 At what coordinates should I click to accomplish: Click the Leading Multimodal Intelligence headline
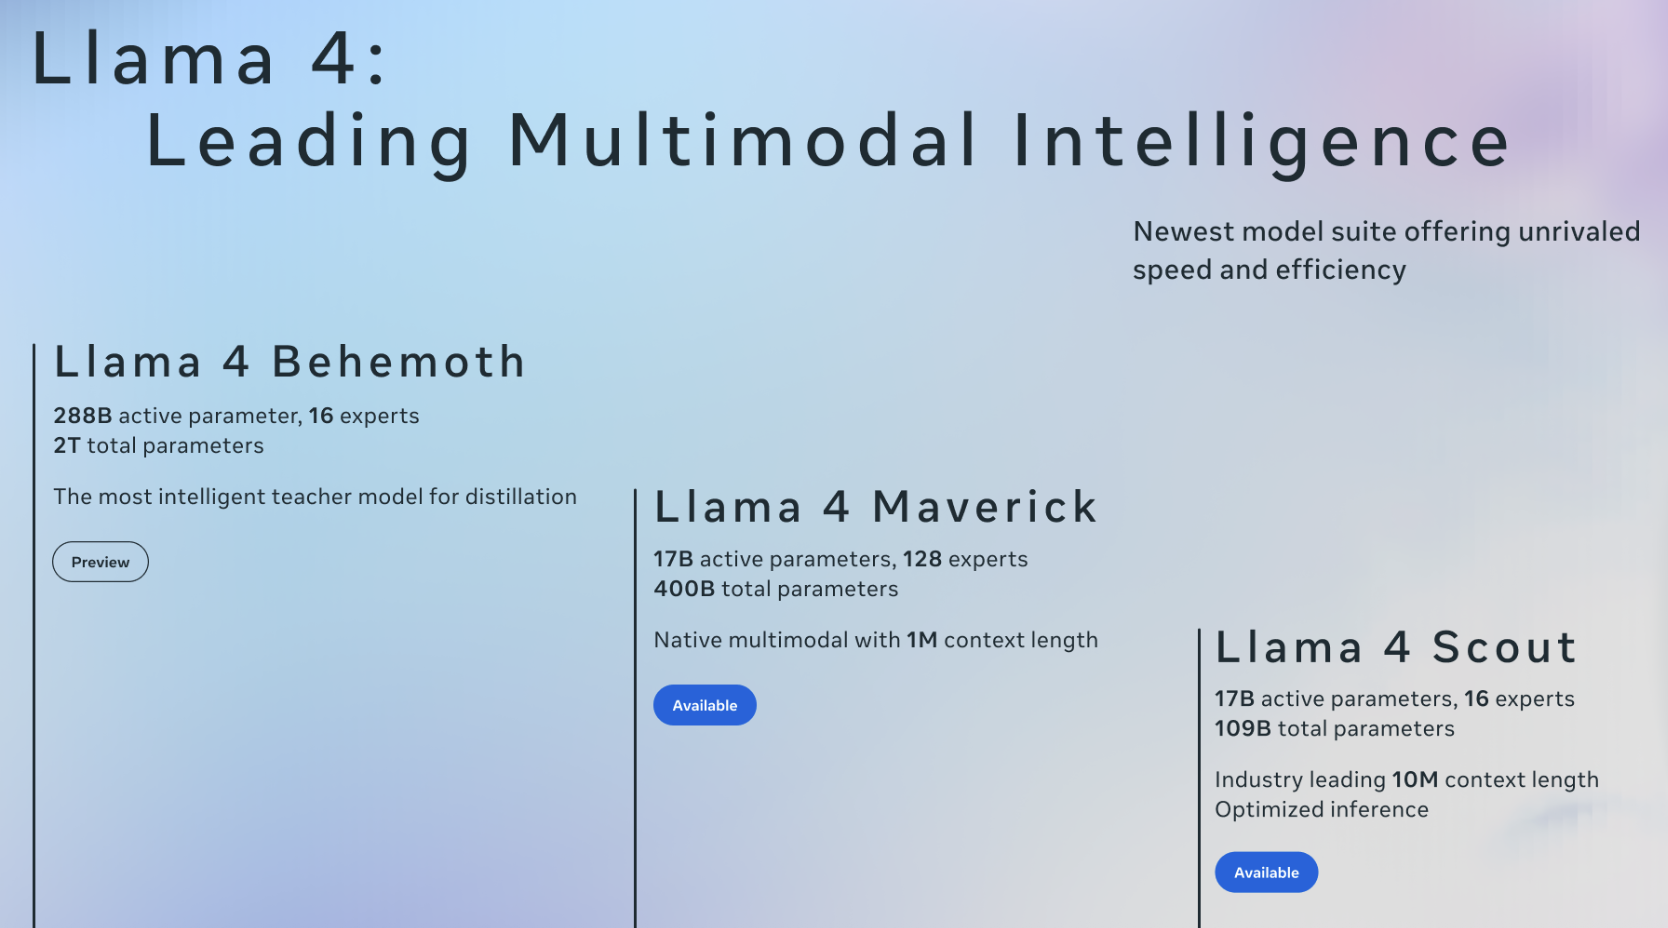point(828,141)
